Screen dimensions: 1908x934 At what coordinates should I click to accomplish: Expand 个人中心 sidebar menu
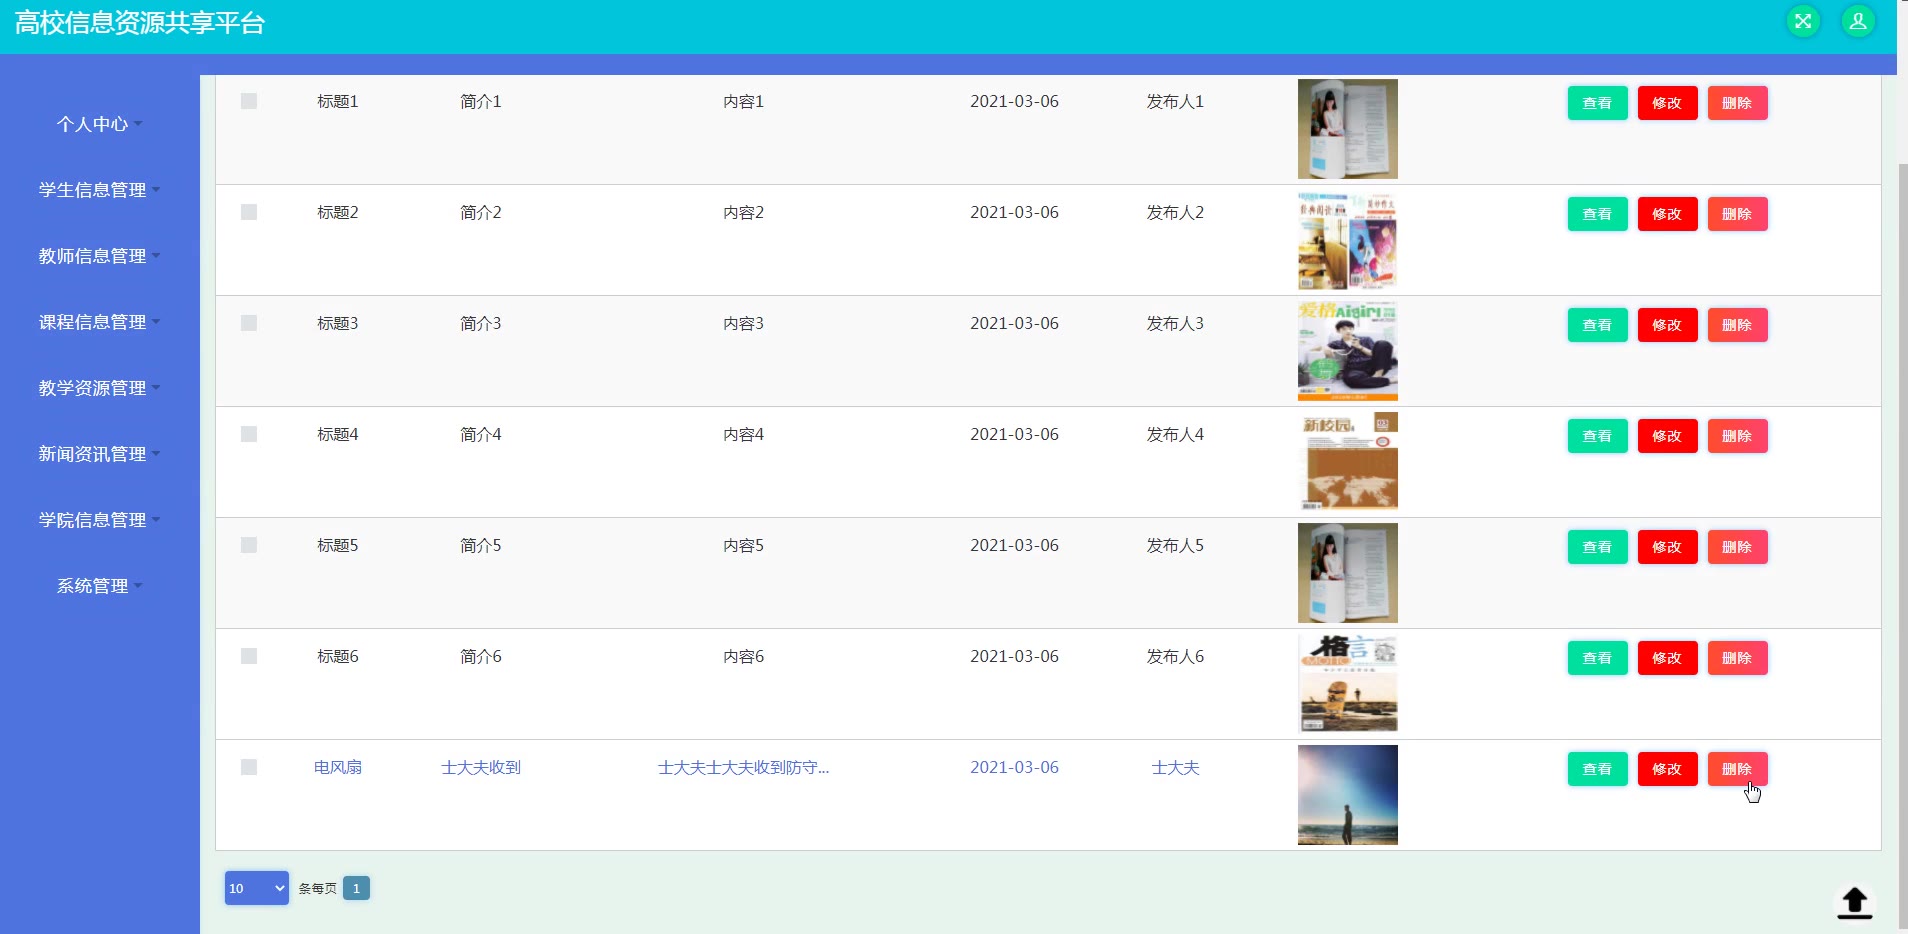pyautogui.click(x=100, y=124)
